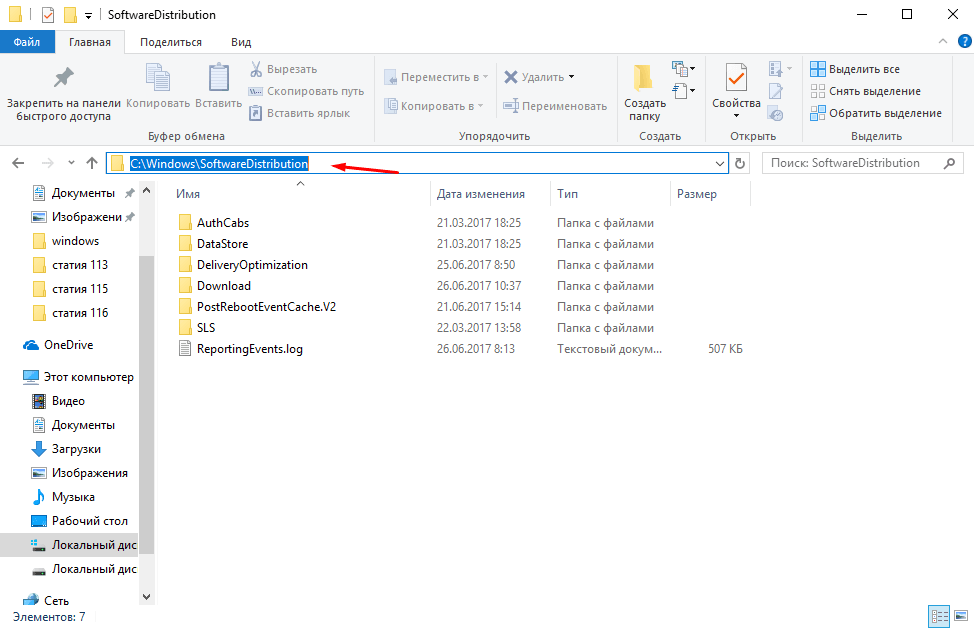Switch to the Поделиться tab

(171, 42)
